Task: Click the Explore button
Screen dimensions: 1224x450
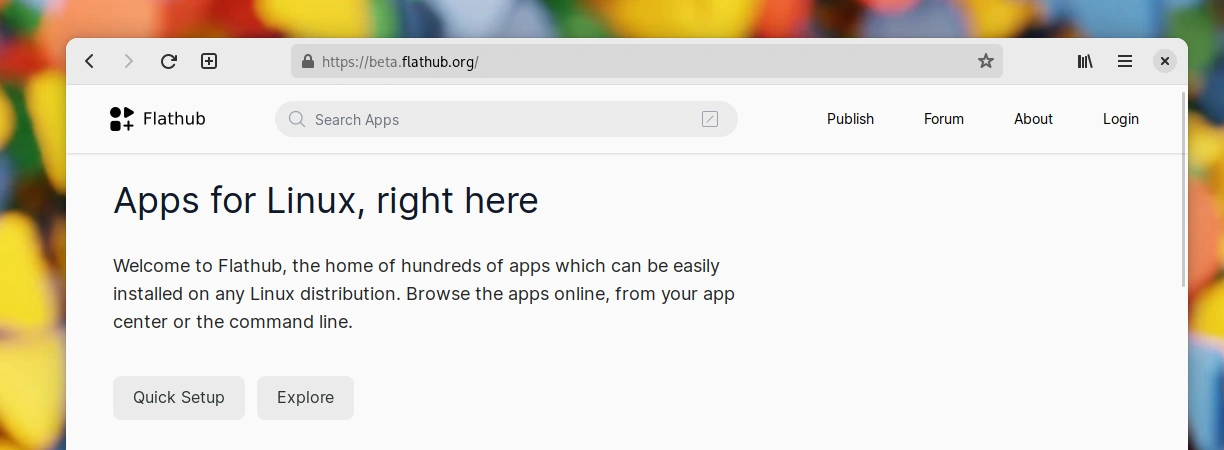Action: click(x=305, y=398)
